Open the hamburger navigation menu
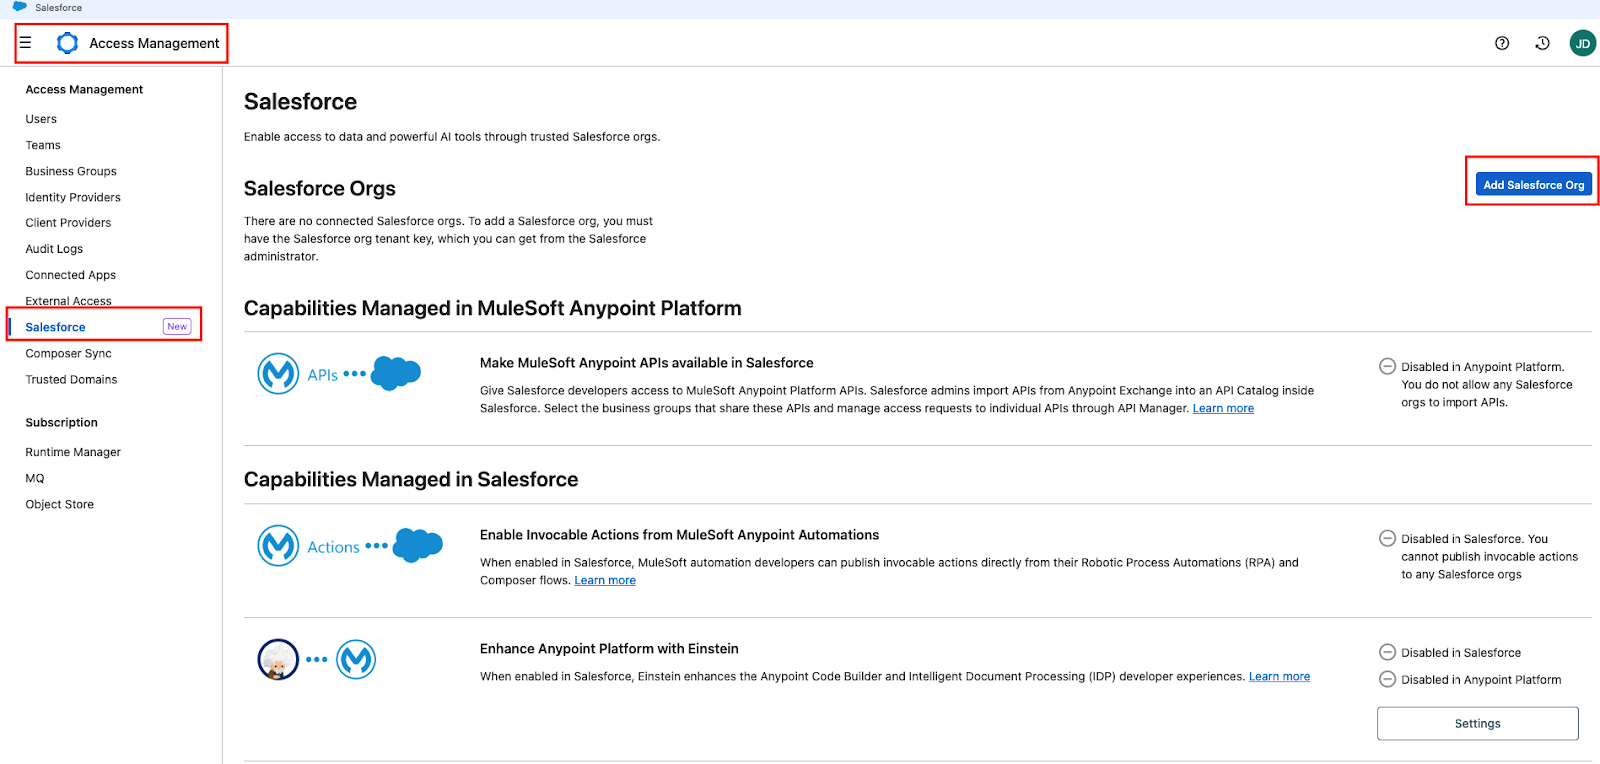The width and height of the screenshot is (1600, 764). click(x=26, y=43)
